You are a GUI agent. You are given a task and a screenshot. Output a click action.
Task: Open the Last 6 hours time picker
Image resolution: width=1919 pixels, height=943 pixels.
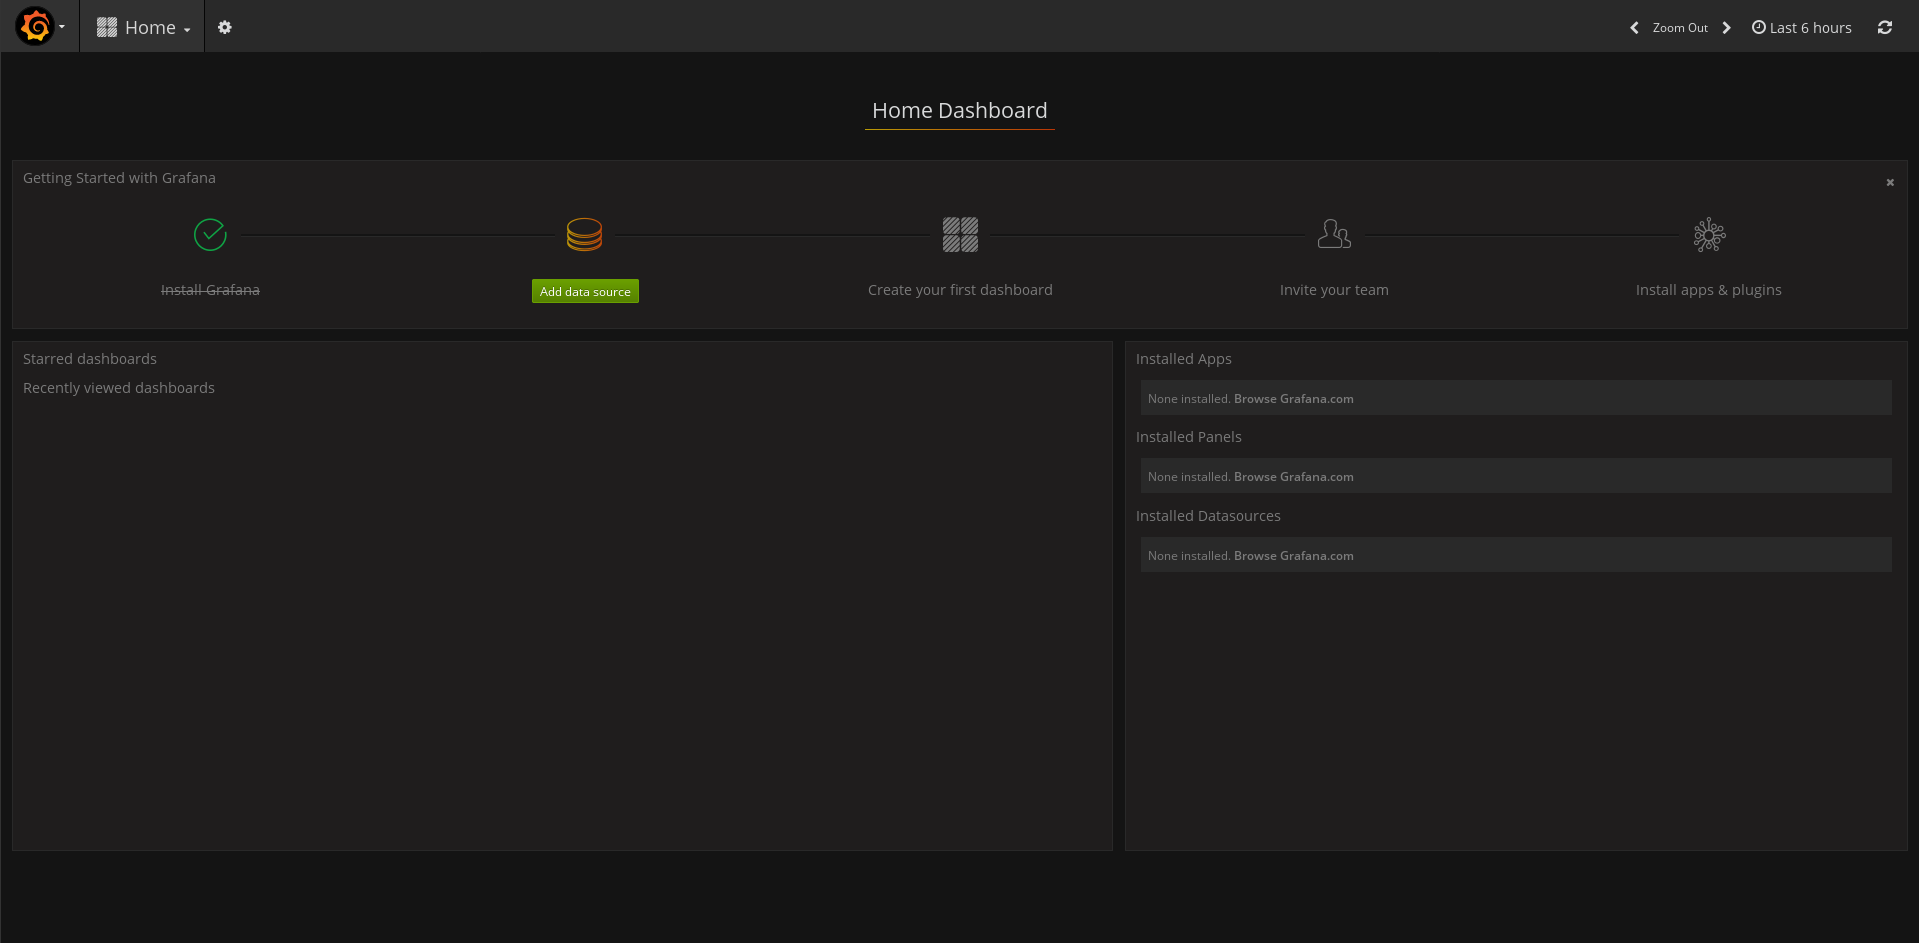click(x=1802, y=28)
